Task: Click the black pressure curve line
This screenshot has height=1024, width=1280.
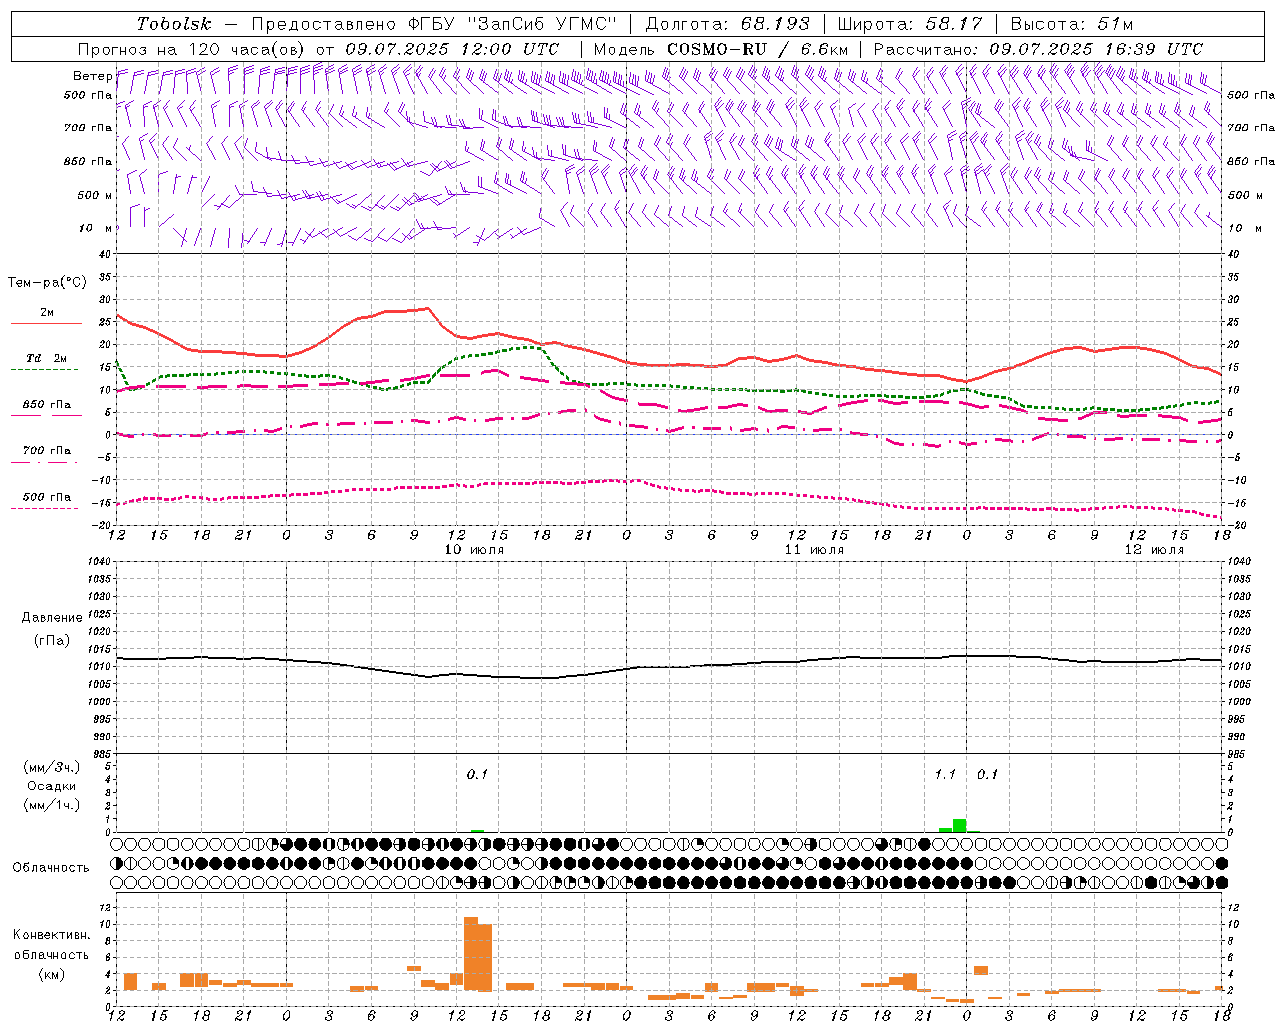Action: pos(669,666)
